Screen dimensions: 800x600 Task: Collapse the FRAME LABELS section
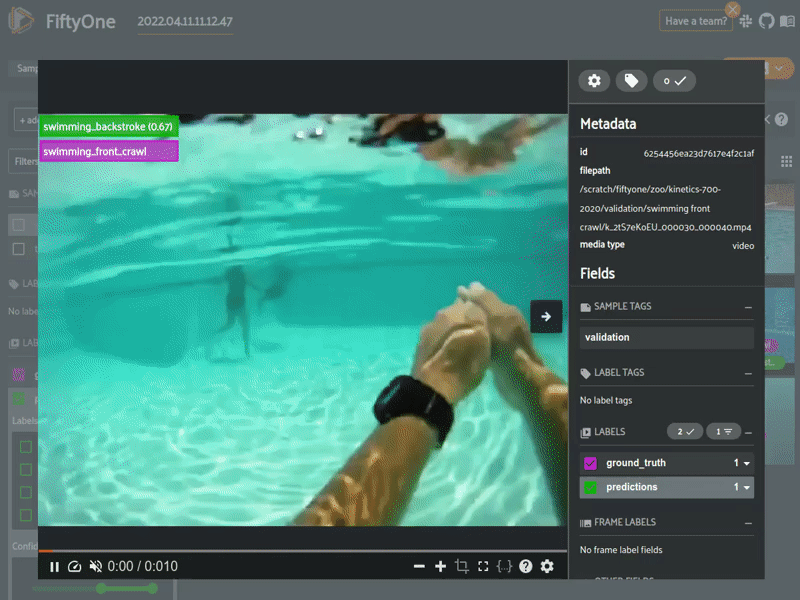point(748,523)
